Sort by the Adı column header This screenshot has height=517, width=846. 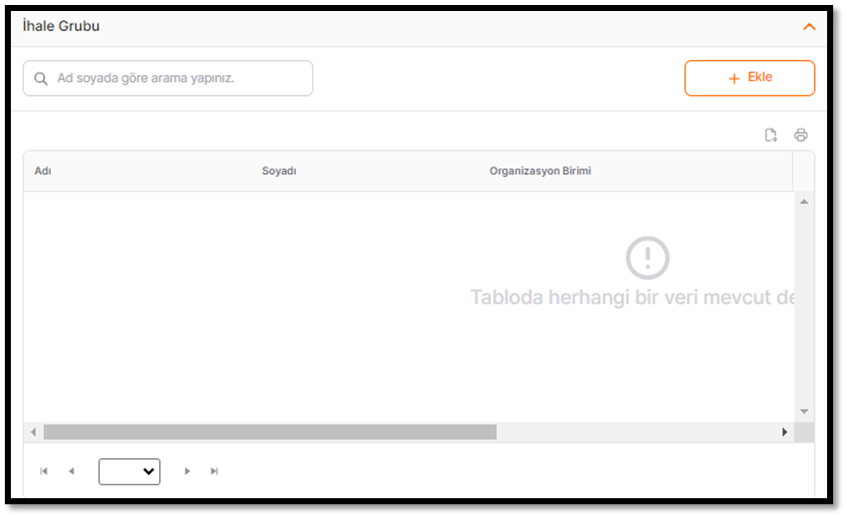point(43,171)
